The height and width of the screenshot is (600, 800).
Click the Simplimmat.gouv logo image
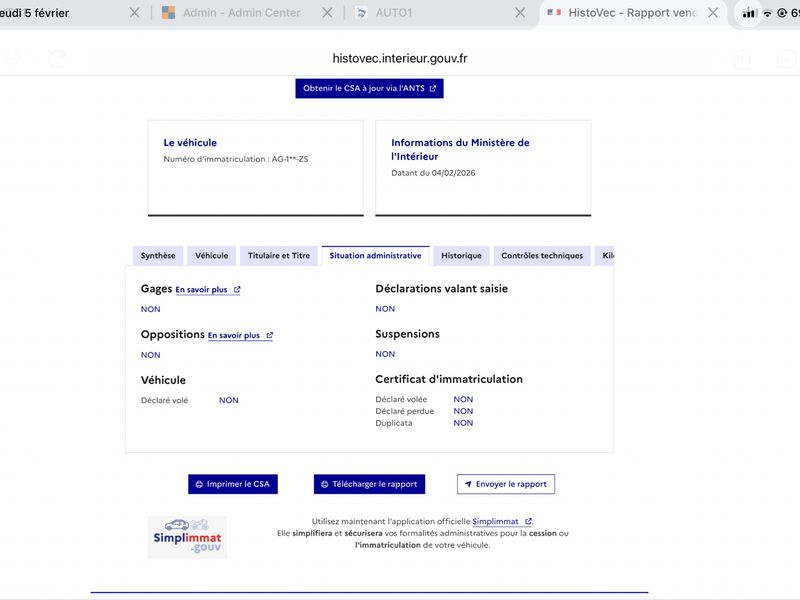tap(187, 537)
